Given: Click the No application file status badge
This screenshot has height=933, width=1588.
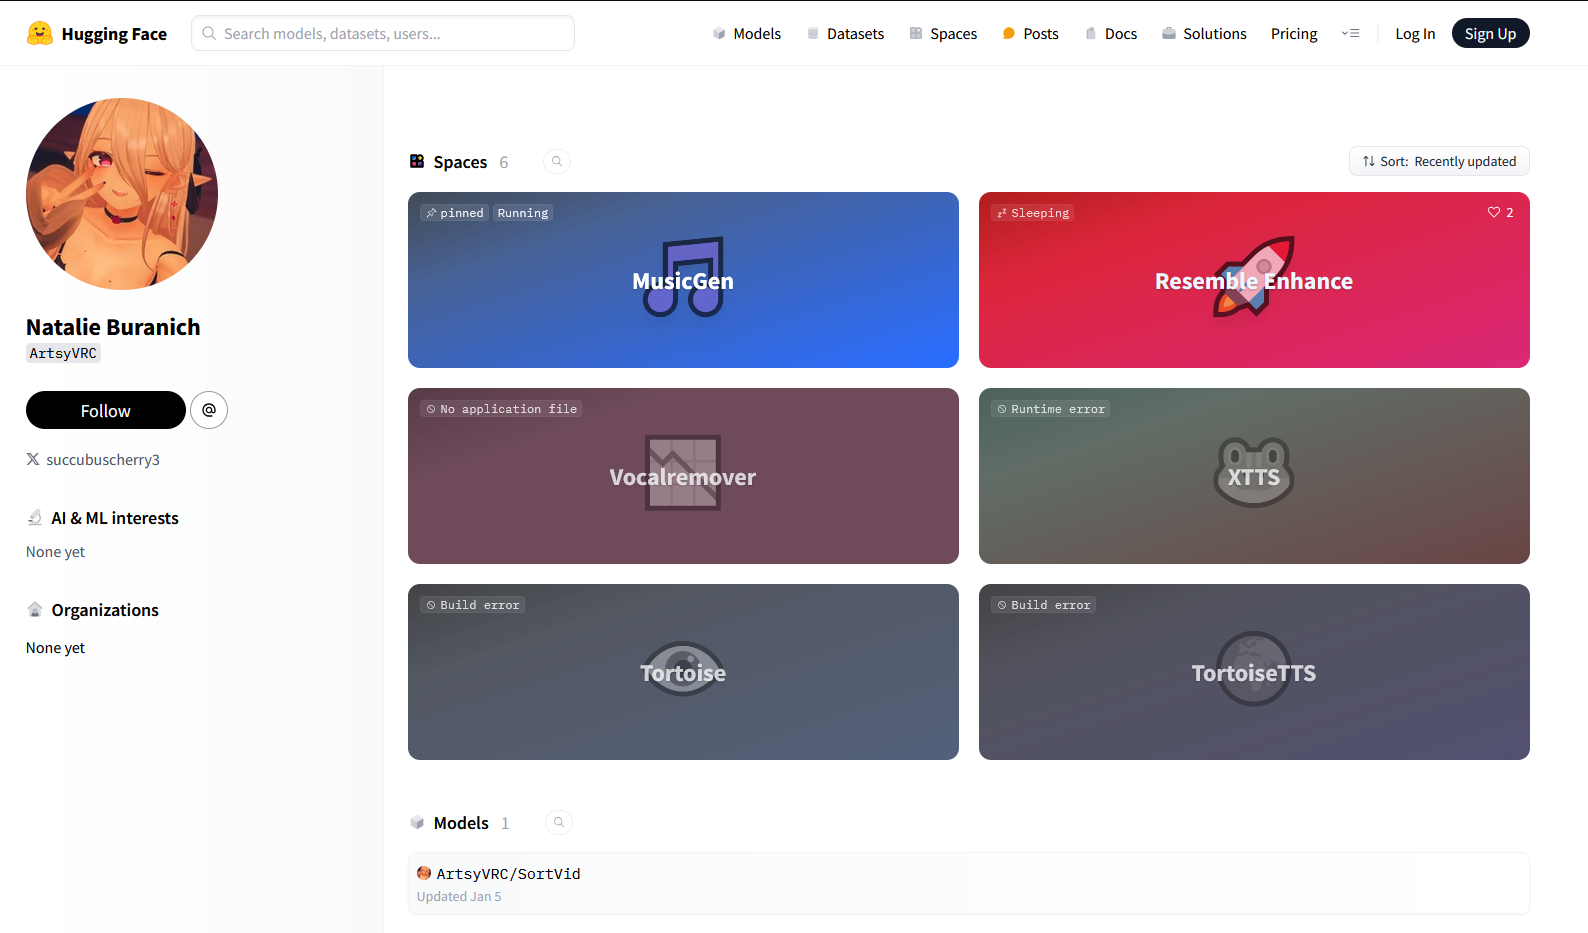Looking at the screenshot, I should click(502, 409).
